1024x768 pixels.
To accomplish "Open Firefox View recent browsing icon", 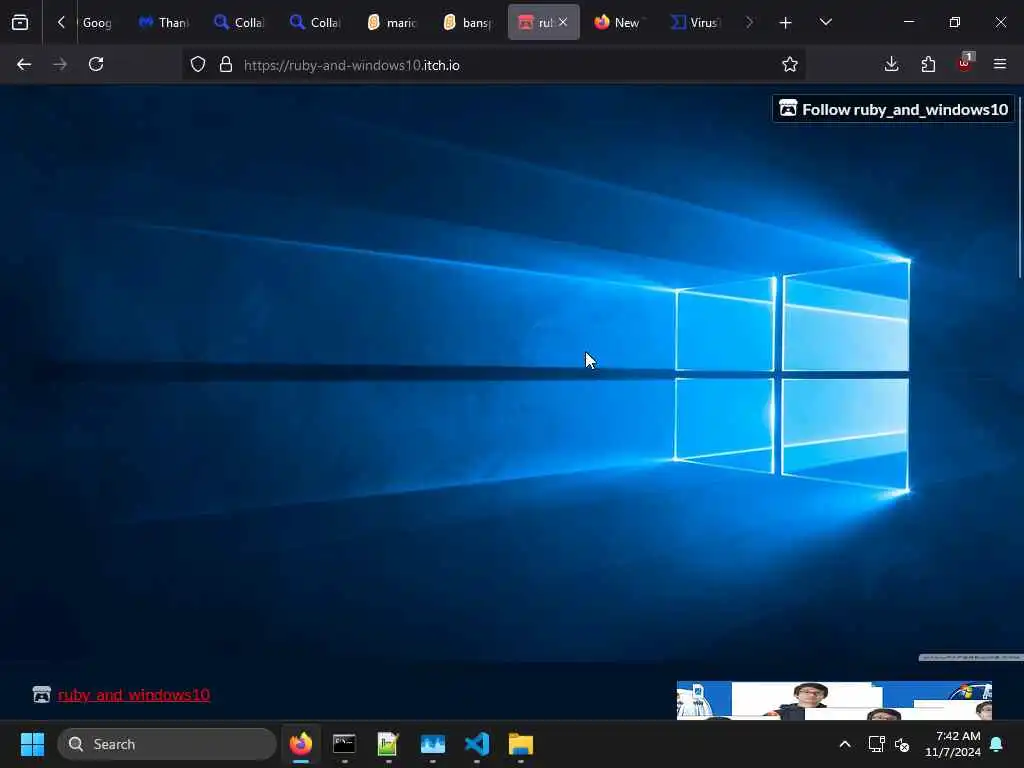I will click(x=20, y=23).
